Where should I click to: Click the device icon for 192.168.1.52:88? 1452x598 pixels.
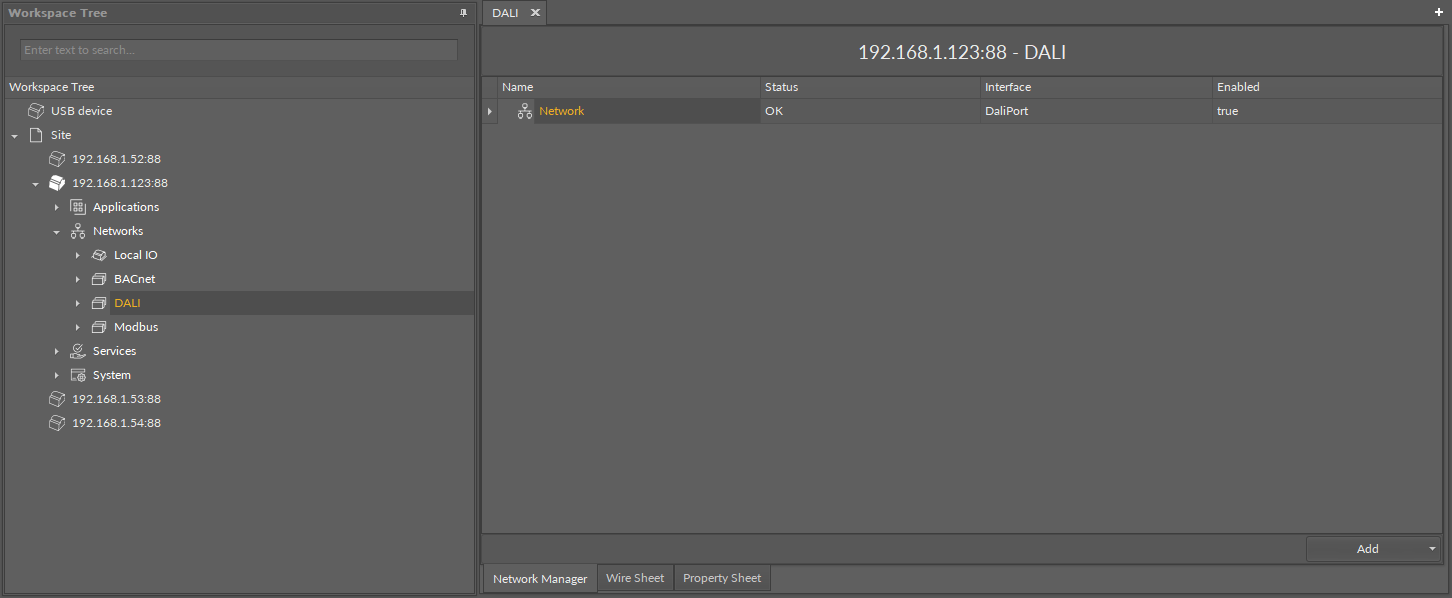(57, 159)
